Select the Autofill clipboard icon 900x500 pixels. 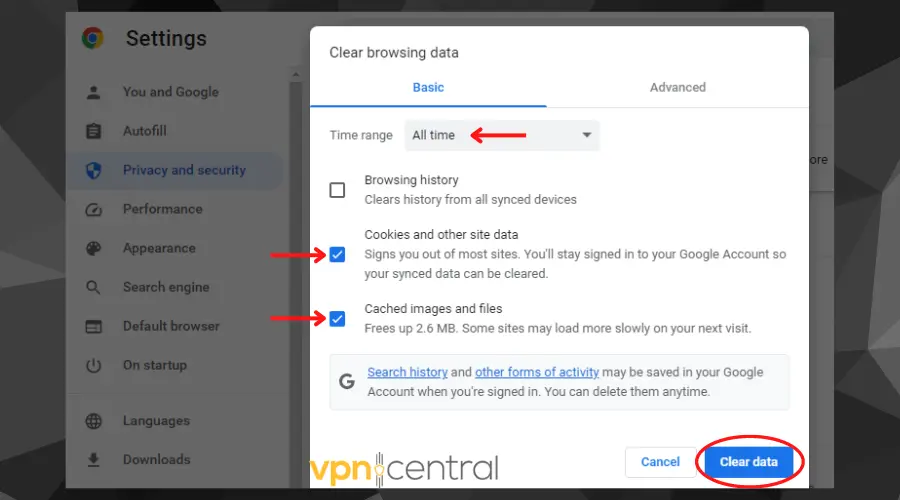click(93, 131)
